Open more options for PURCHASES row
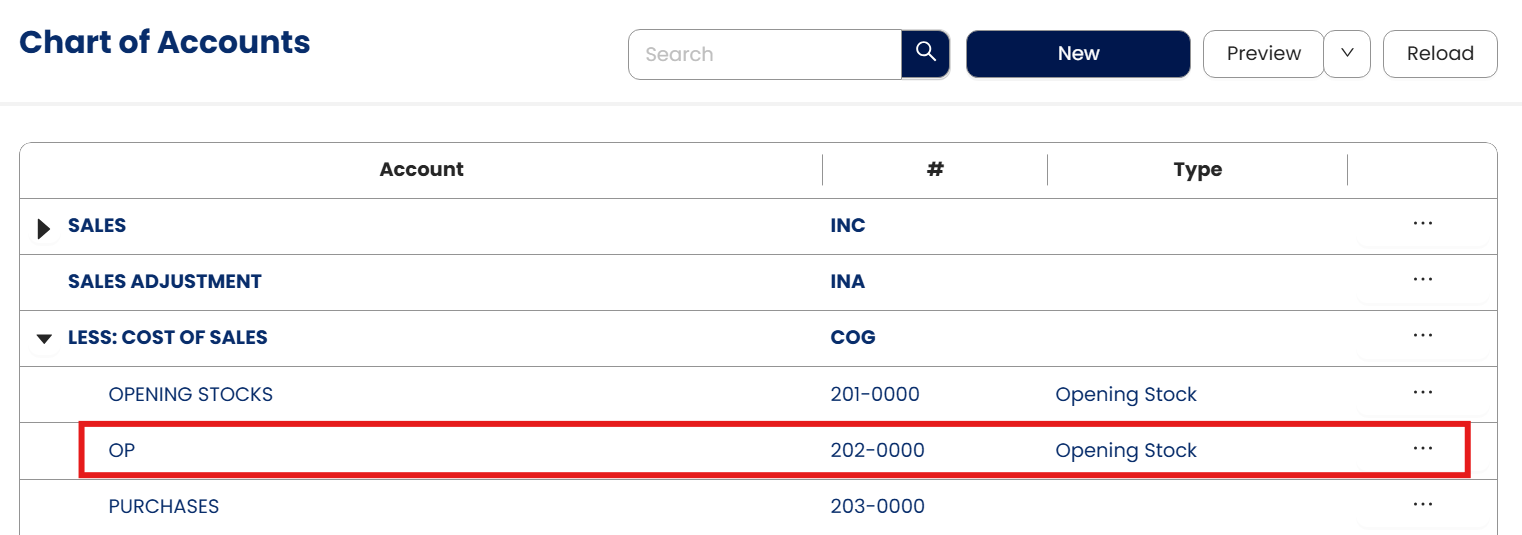Screen dimensions: 1522x535 [x=1422, y=505]
